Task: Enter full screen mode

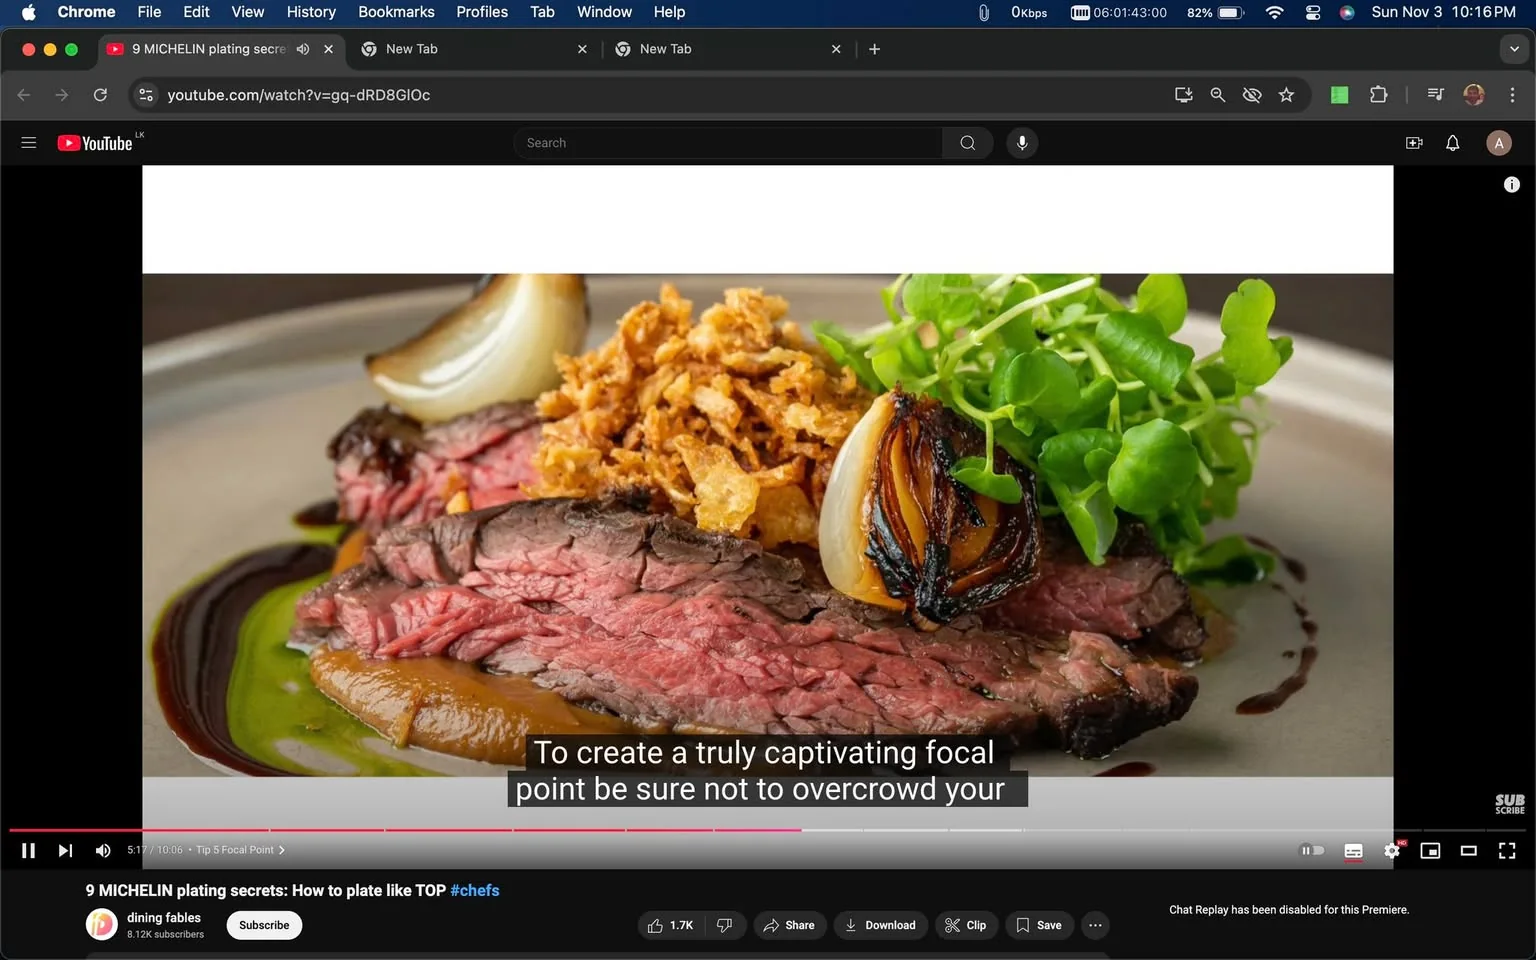Action: (1507, 850)
